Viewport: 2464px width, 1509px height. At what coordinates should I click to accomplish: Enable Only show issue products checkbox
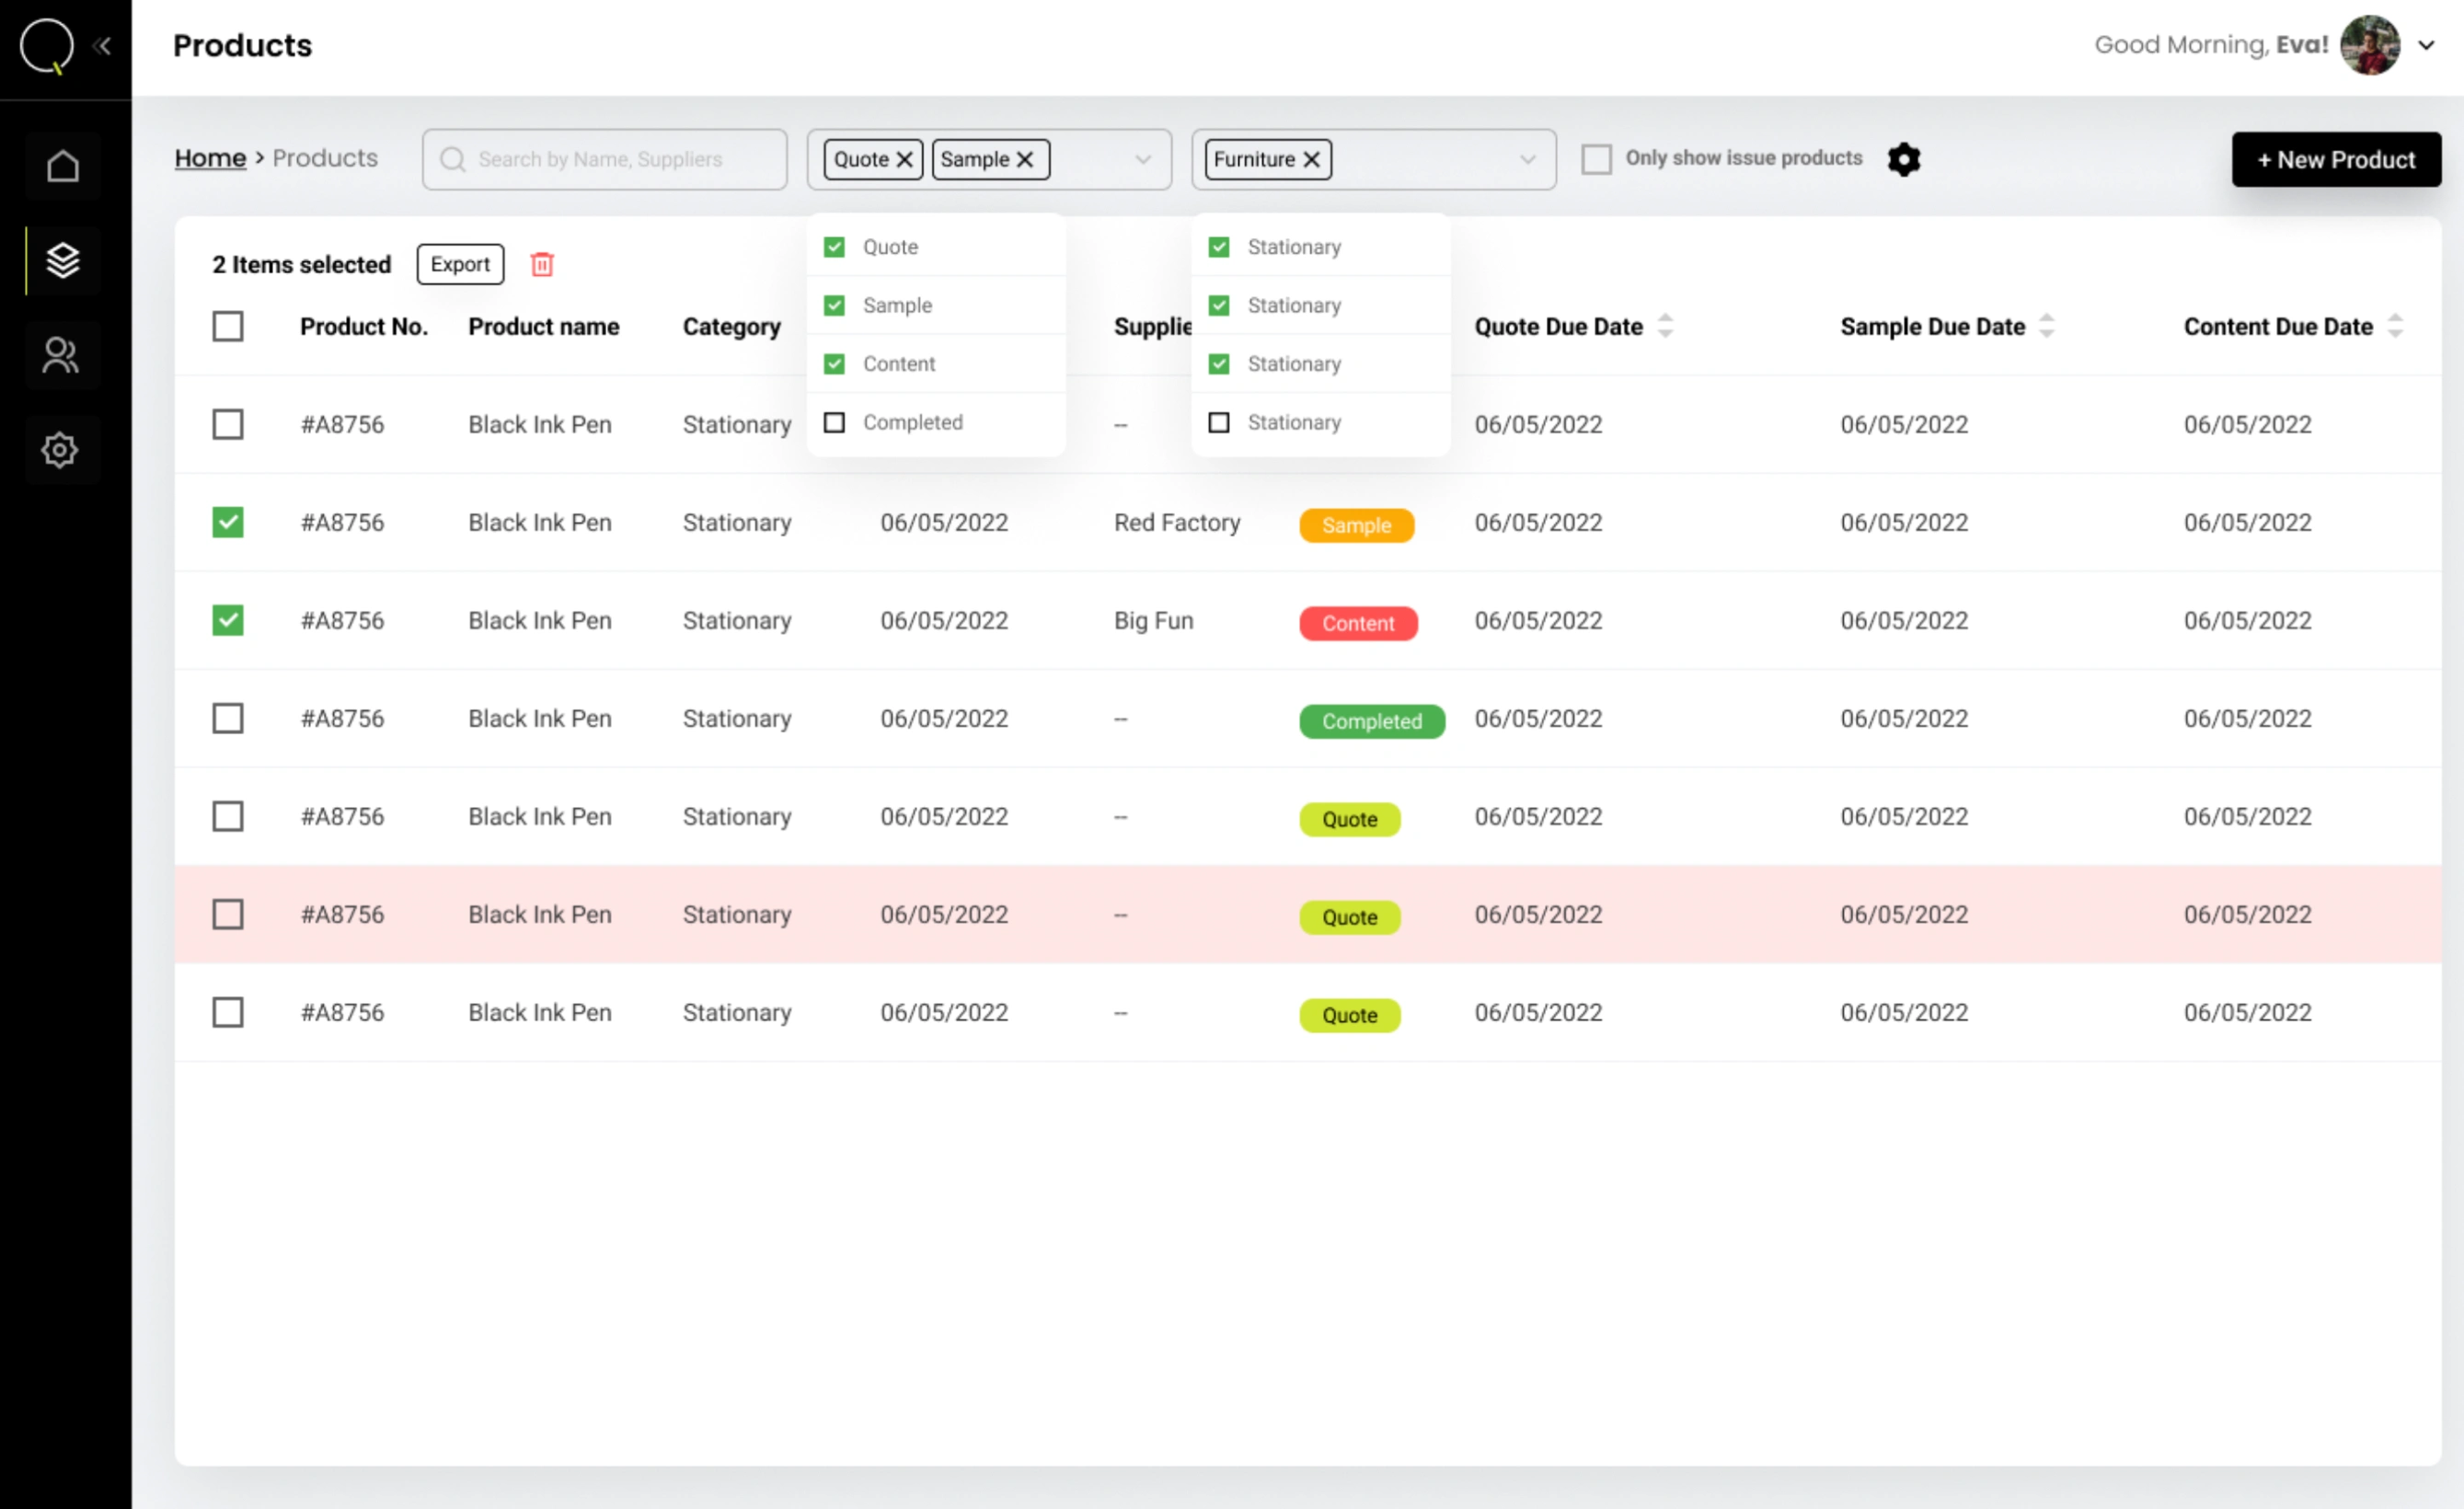point(1596,159)
